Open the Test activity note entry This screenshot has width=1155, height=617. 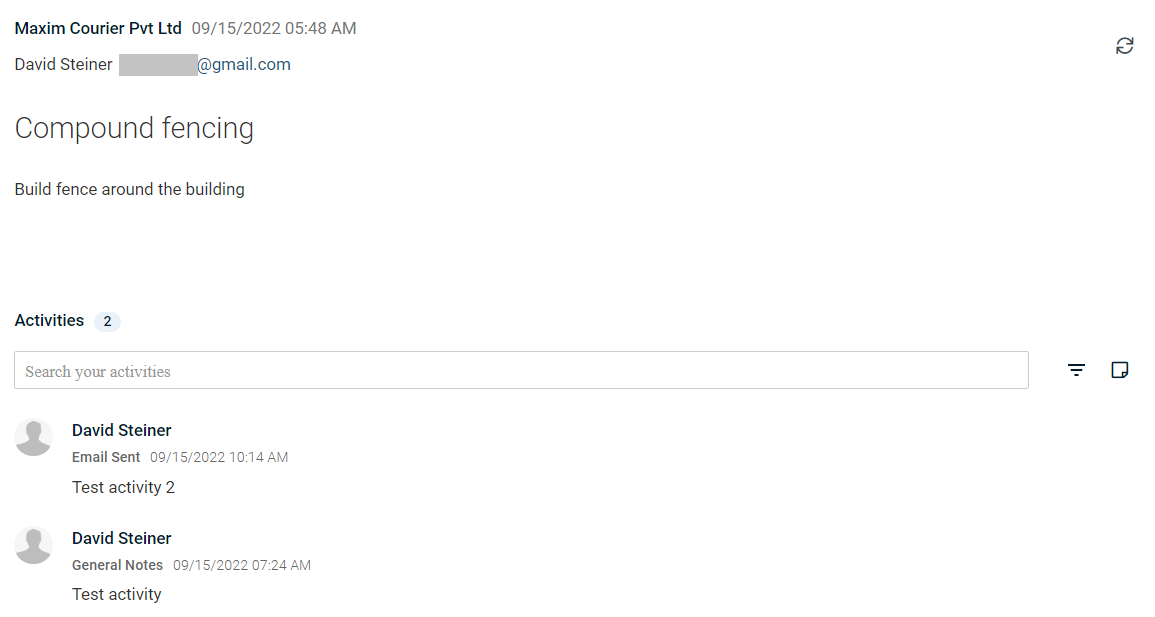(116, 594)
